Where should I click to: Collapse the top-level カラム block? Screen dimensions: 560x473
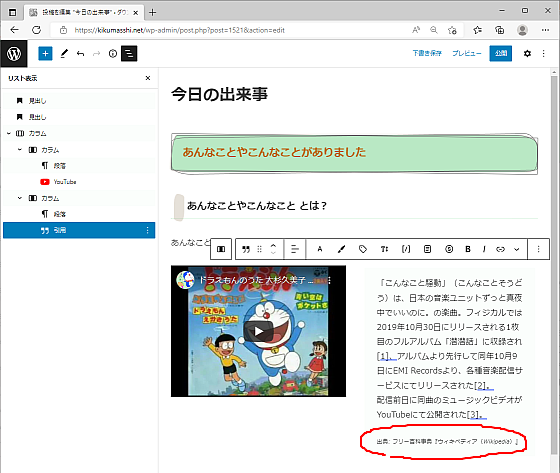coord(9,133)
